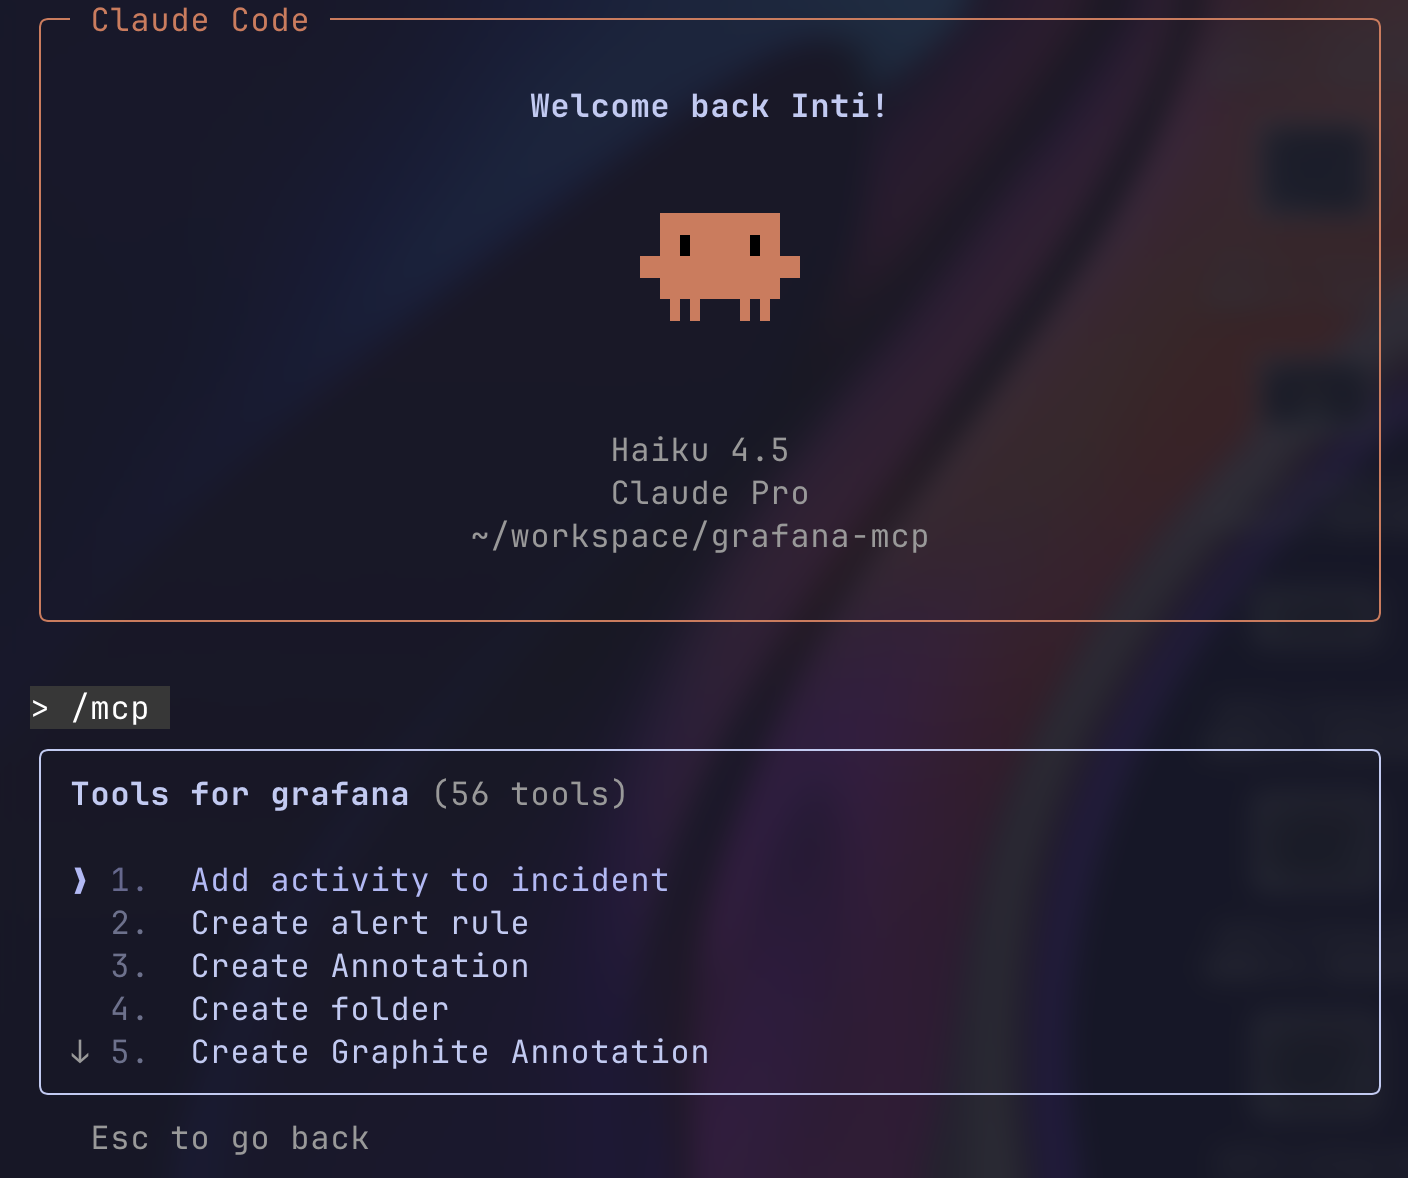Click the Claude Pro plan label

point(710,493)
